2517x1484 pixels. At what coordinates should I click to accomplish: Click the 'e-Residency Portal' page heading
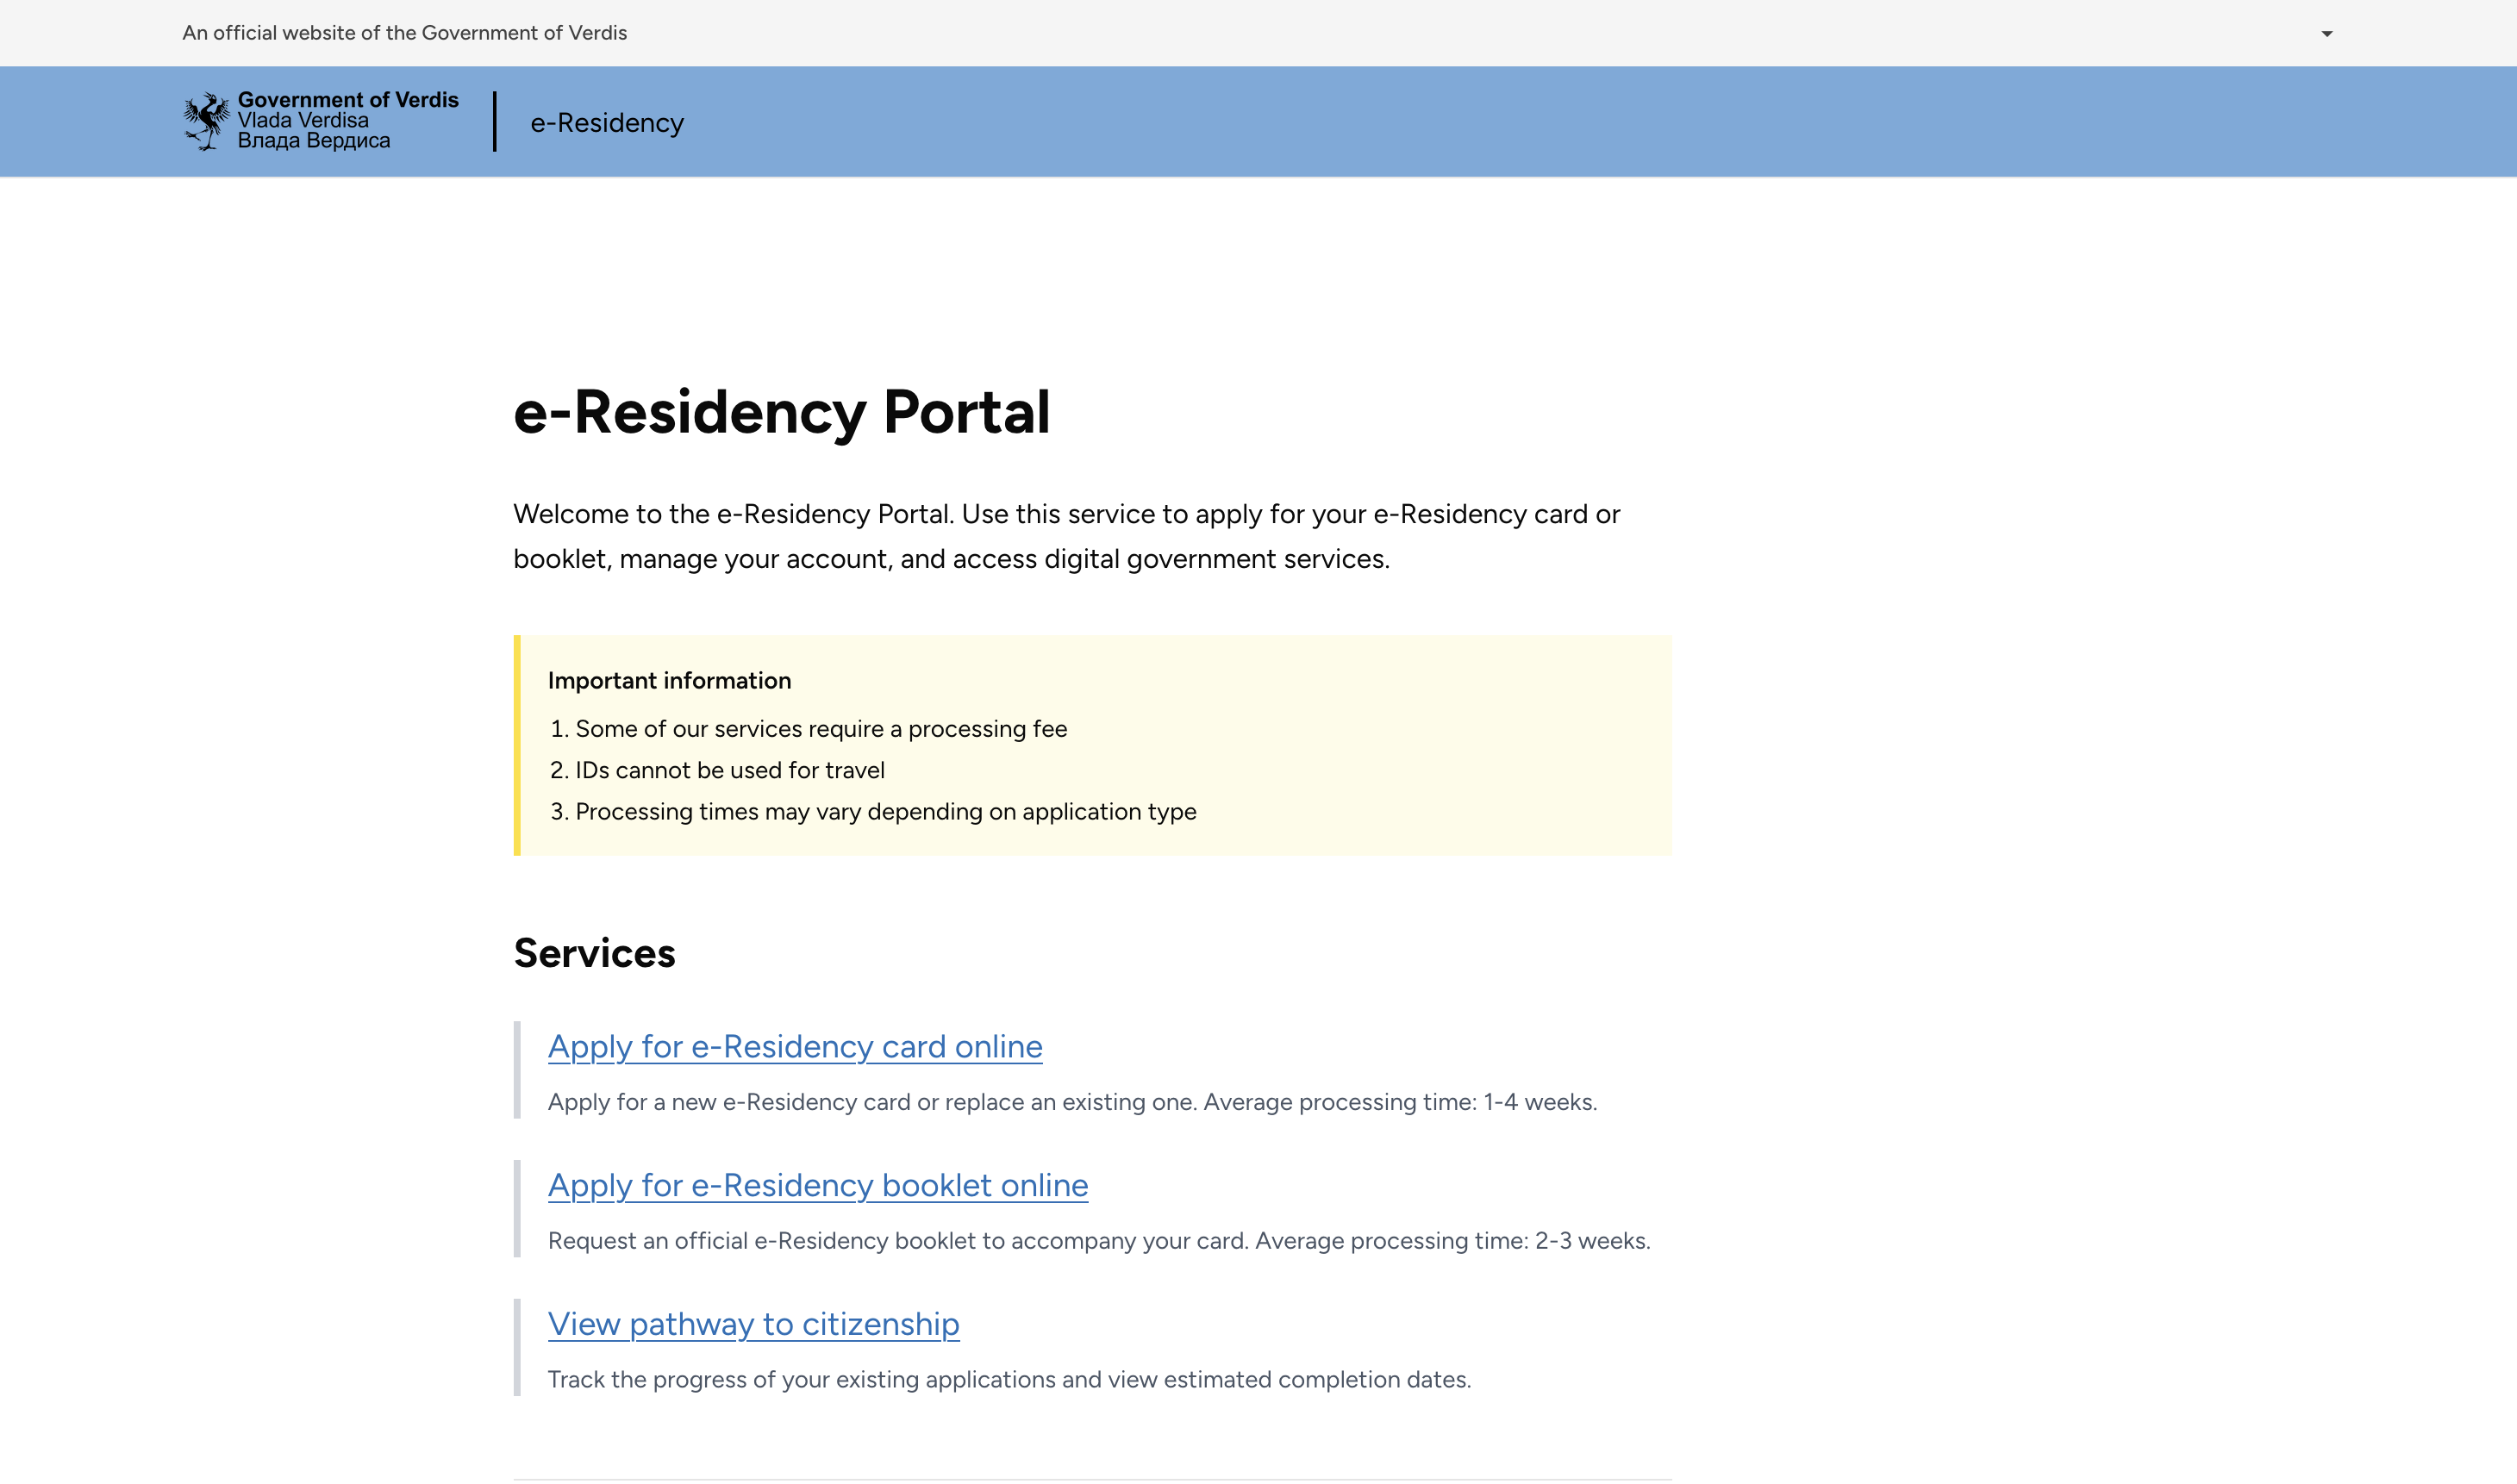pos(781,412)
